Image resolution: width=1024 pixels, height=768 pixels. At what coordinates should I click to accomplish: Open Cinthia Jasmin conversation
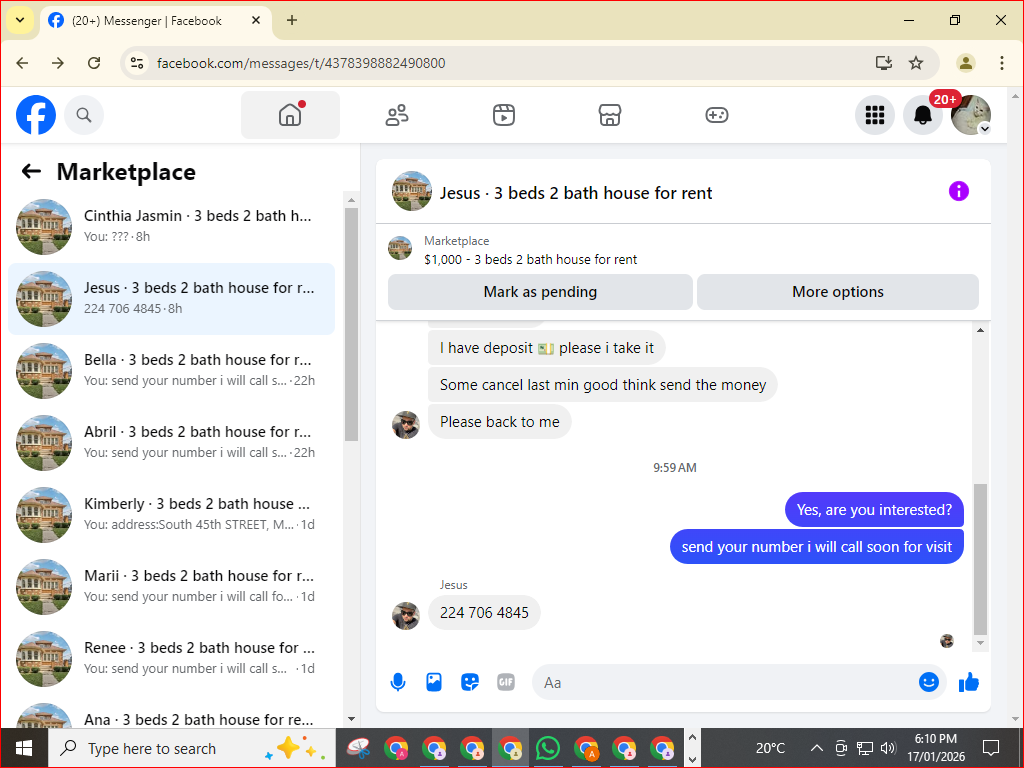click(172, 227)
